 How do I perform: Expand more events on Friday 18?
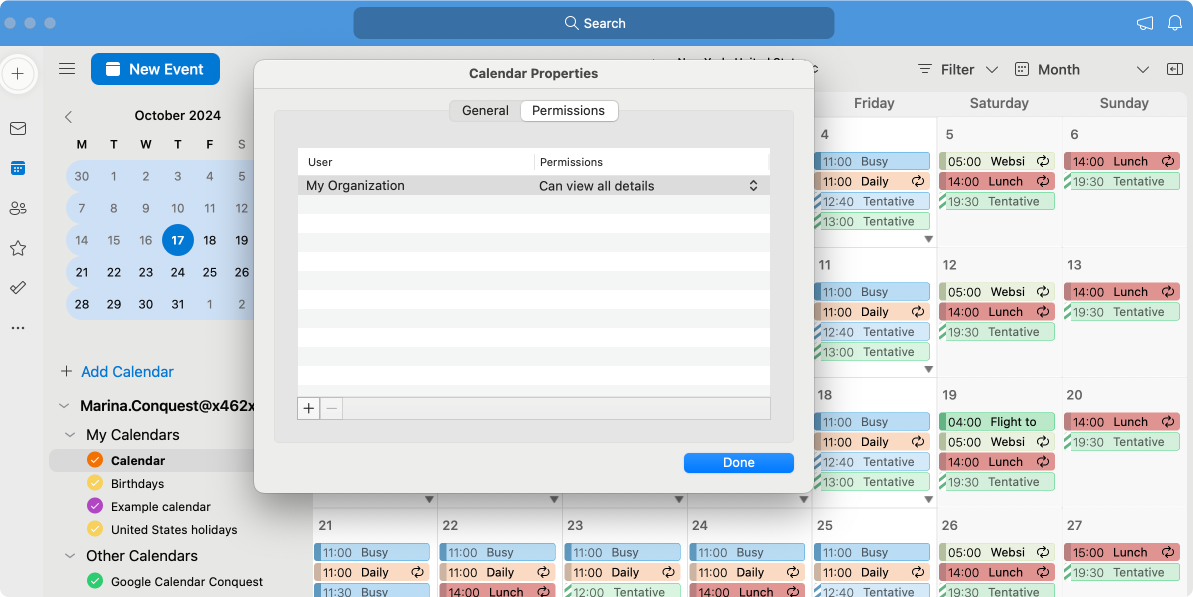[928, 500]
